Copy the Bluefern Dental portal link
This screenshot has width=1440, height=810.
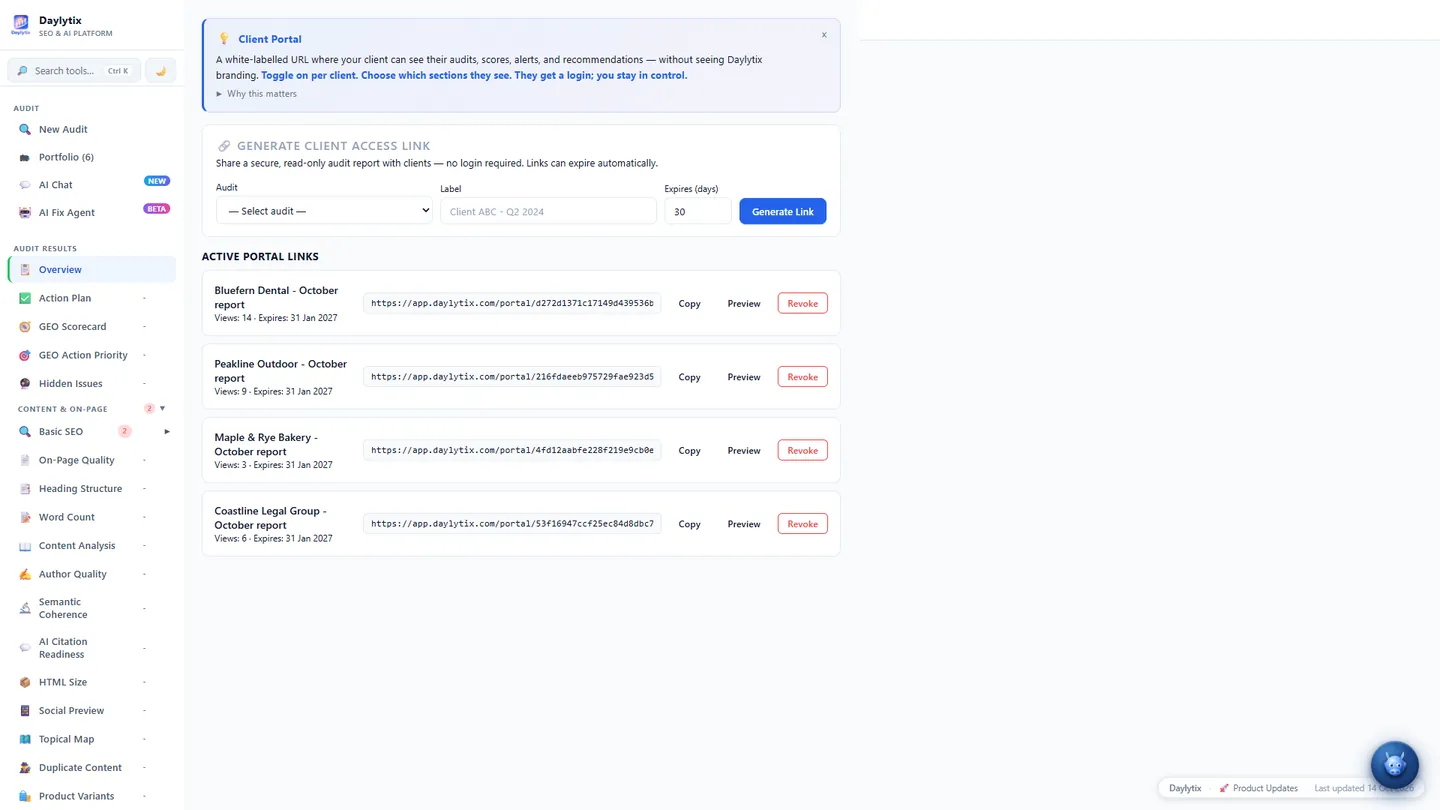click(690, 303)
